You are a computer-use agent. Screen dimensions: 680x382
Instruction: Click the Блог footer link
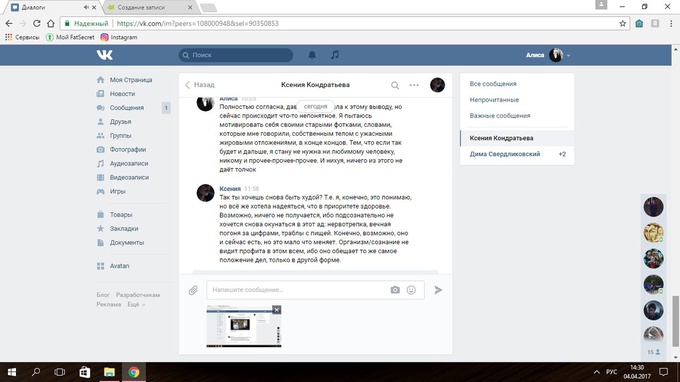(x=103, y=295)
